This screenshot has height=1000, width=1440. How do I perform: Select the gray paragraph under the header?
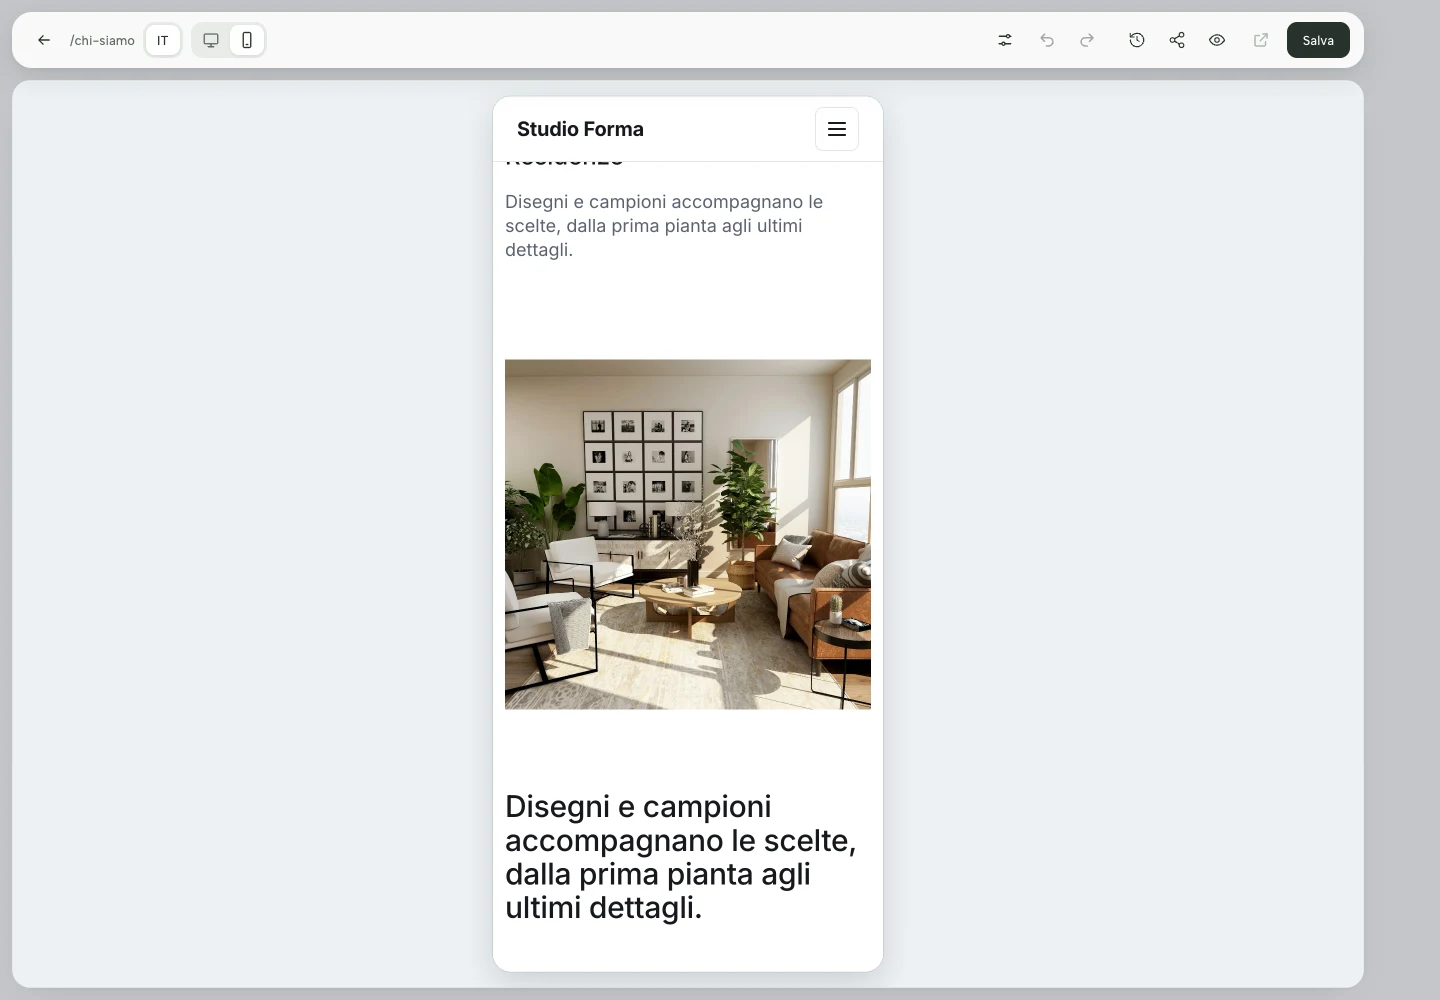[664, 226]
